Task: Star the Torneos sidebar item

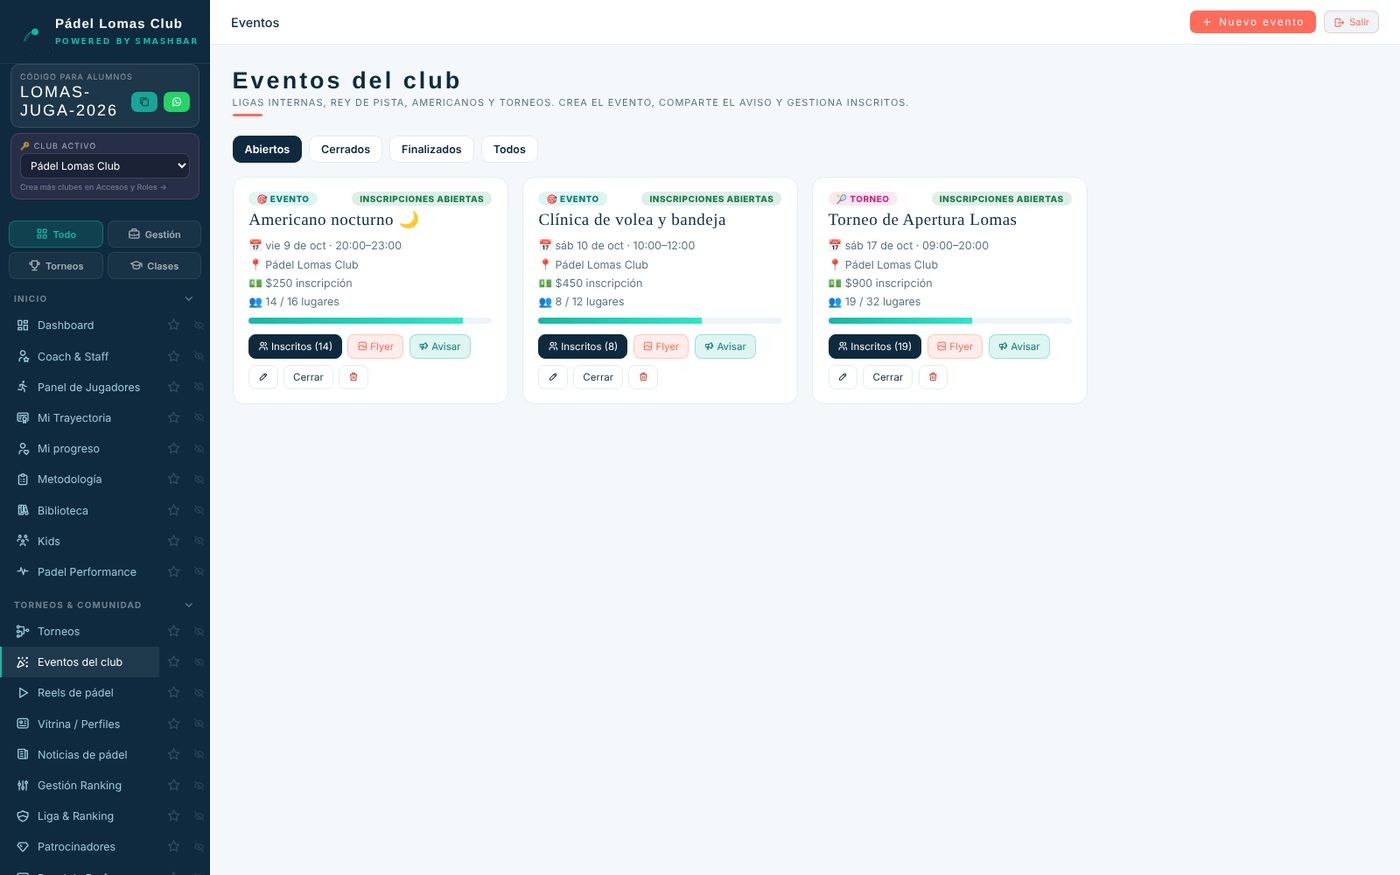Action: point(174,631)
